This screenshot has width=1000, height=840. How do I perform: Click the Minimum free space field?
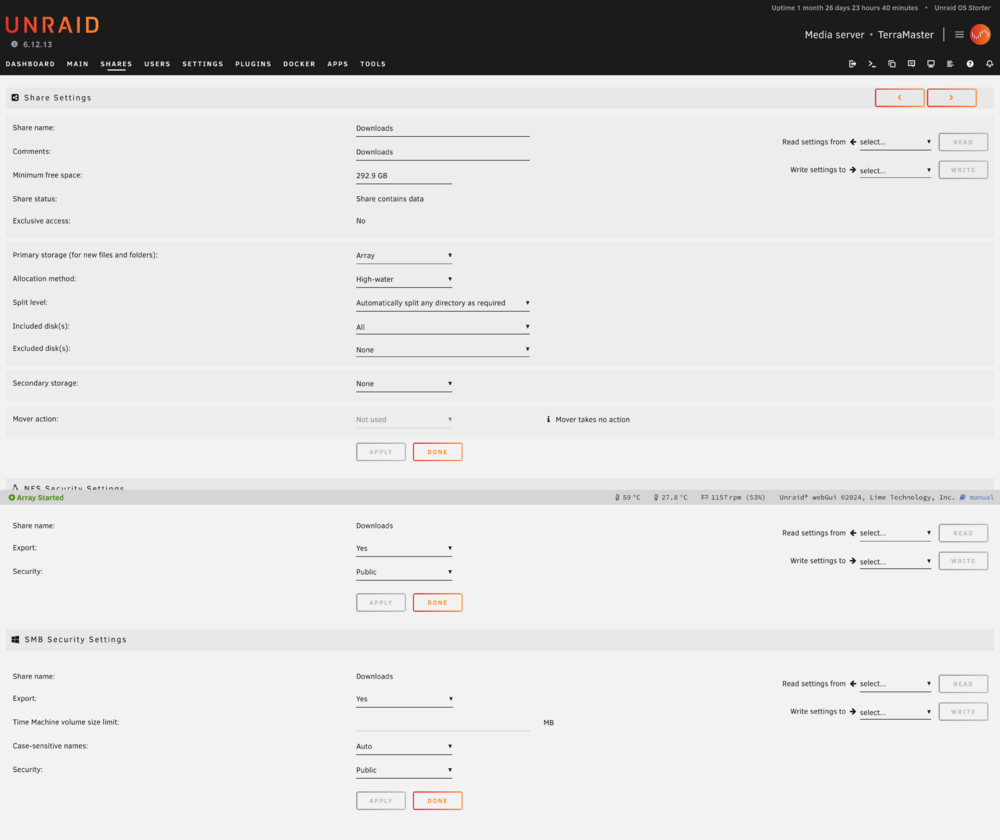coord(404,176)
